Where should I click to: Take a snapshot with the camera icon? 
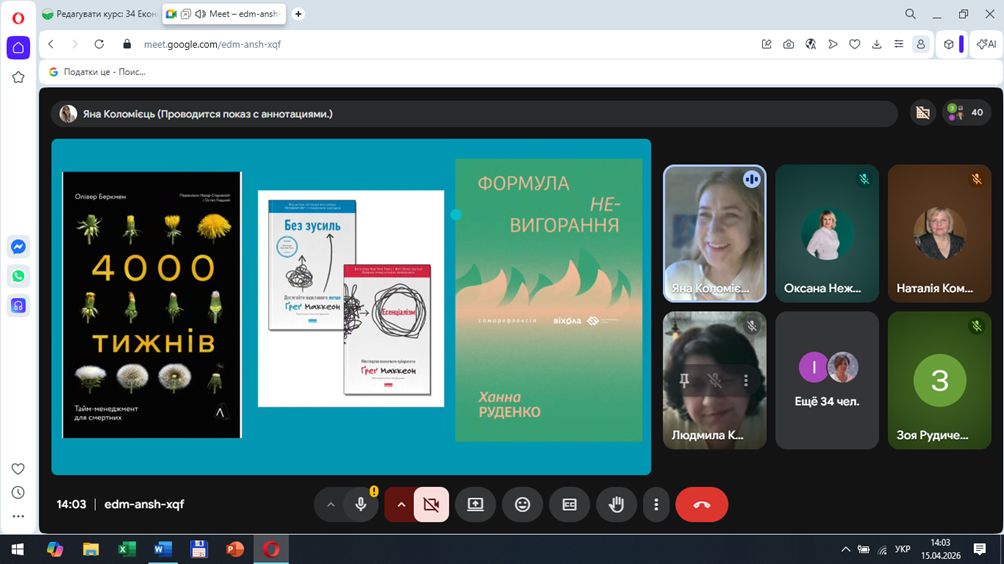pyautogui.click(x=788, y=44)
